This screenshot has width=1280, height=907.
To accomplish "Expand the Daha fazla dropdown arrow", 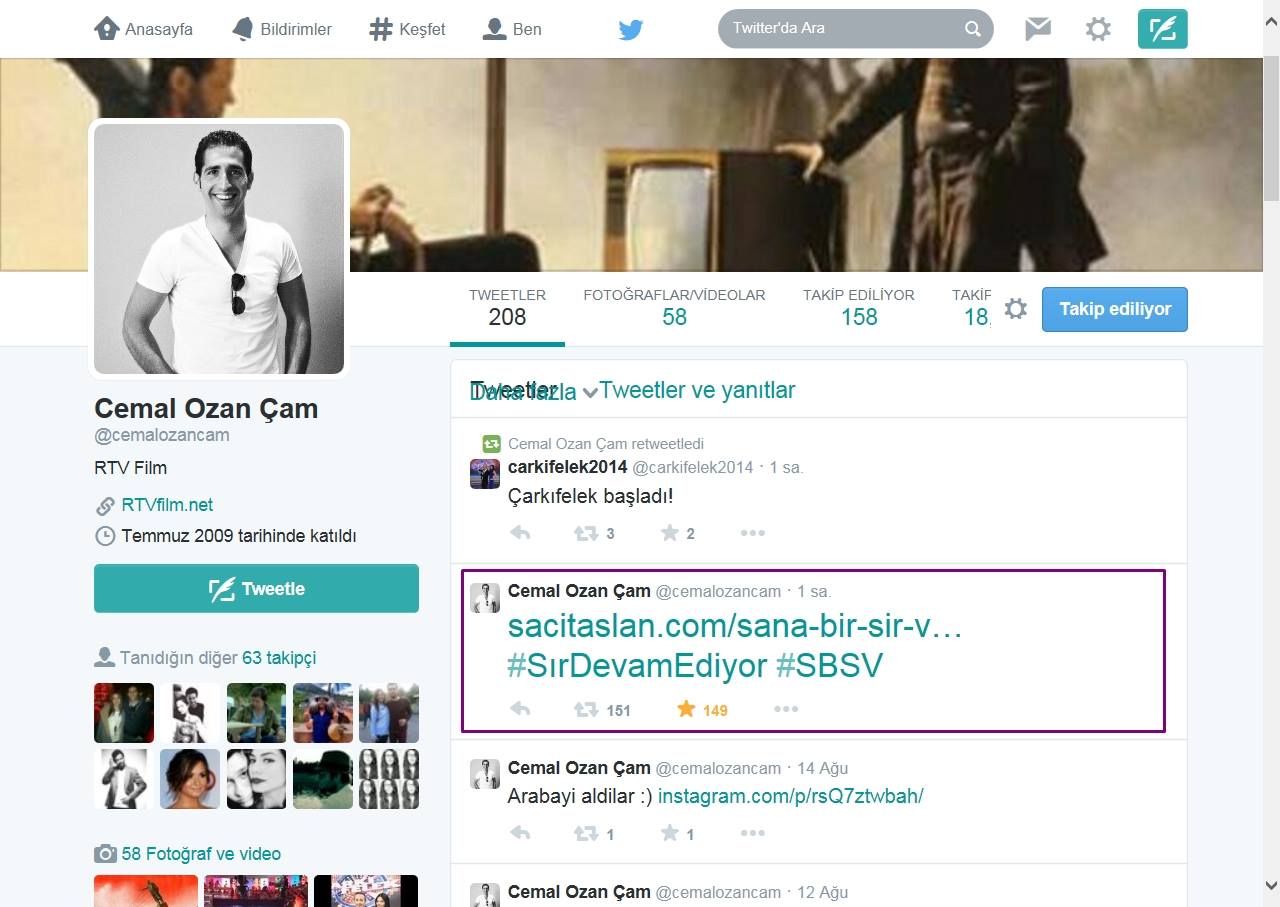I will tap(590, 392).
